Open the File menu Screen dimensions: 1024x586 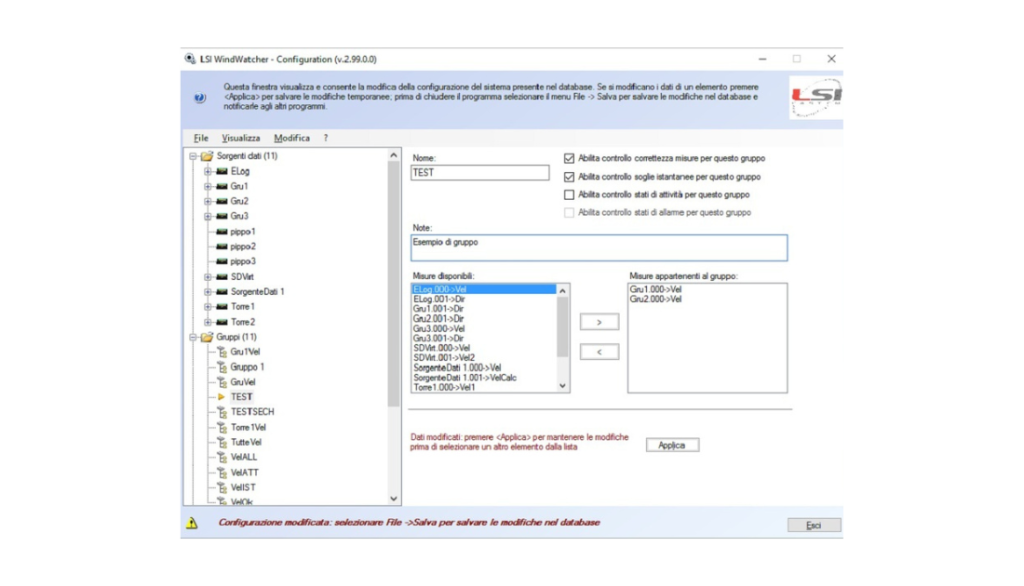[x=201, y=138]
